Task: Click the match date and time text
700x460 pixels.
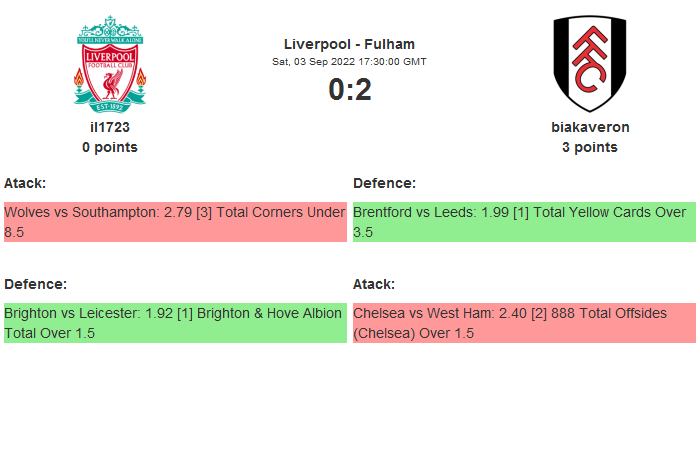Action: [x=349, y=61]
